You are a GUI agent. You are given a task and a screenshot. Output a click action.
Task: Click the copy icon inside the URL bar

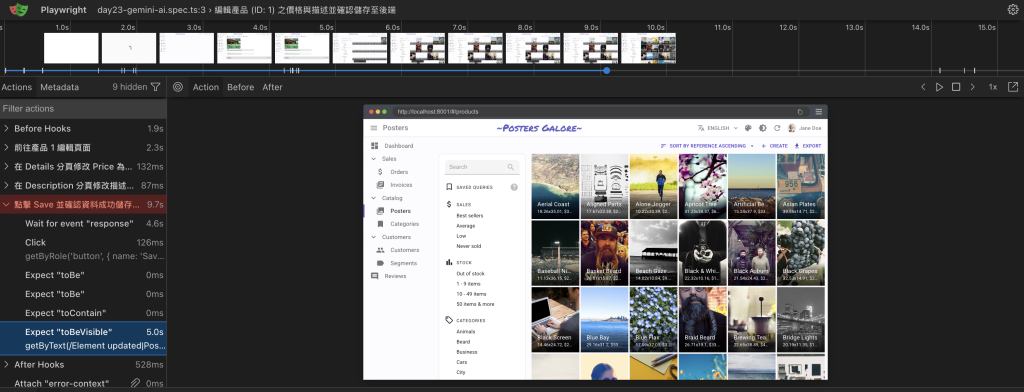point(801,112)
